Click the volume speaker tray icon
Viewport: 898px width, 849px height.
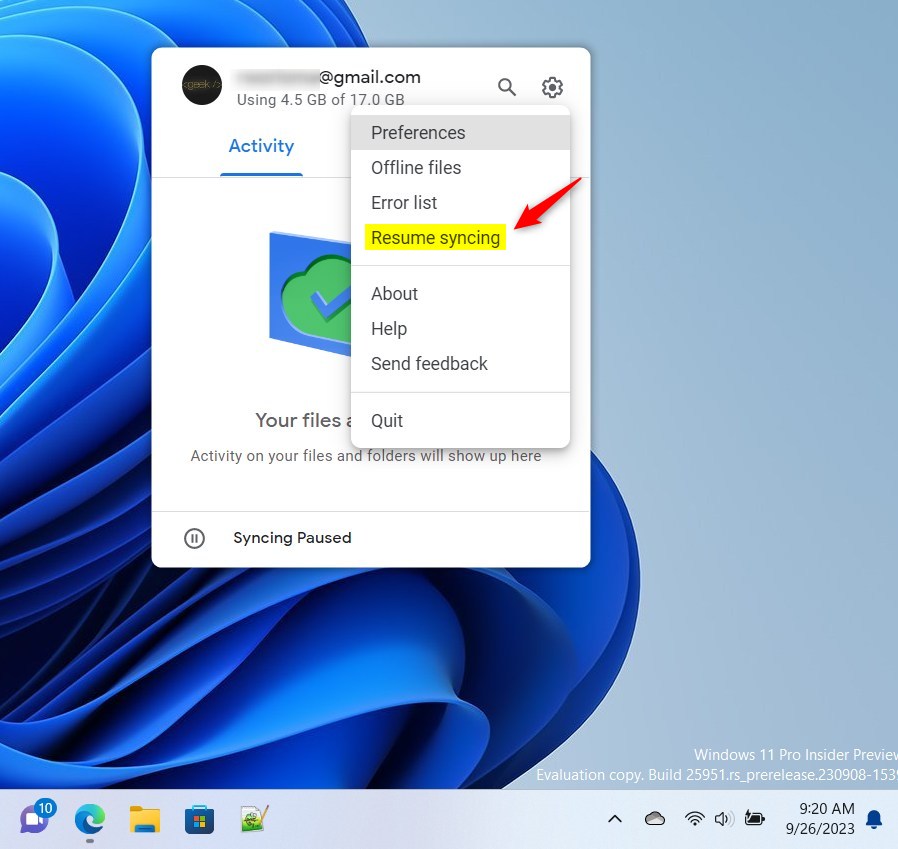724,819
